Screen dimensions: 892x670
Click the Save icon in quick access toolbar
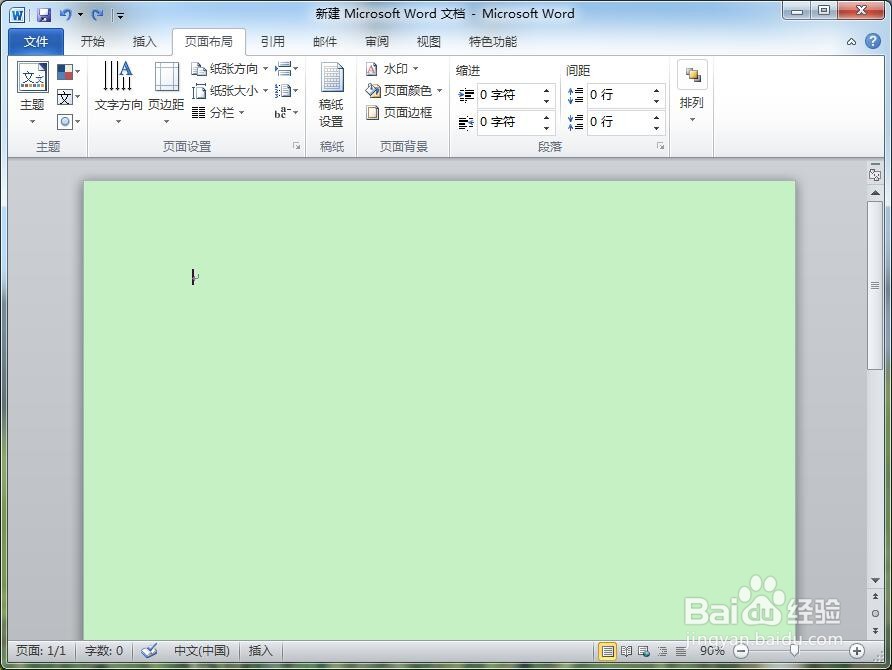pos(43,13)
